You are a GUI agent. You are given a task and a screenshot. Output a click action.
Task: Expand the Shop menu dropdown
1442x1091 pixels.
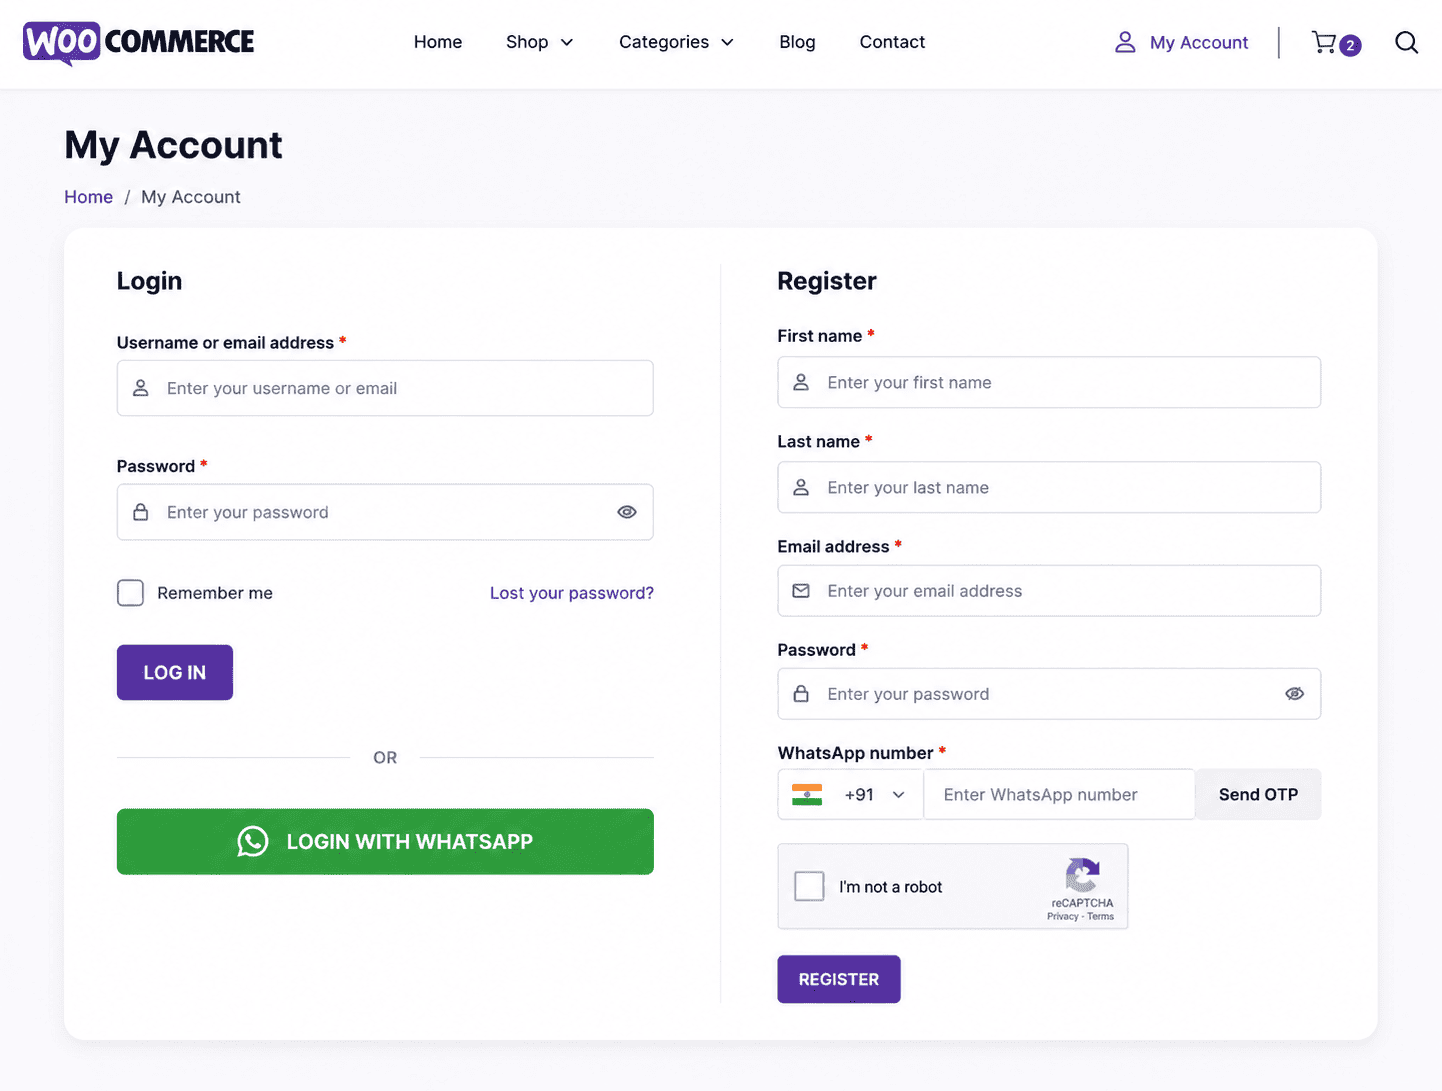(x=540, y=42)
